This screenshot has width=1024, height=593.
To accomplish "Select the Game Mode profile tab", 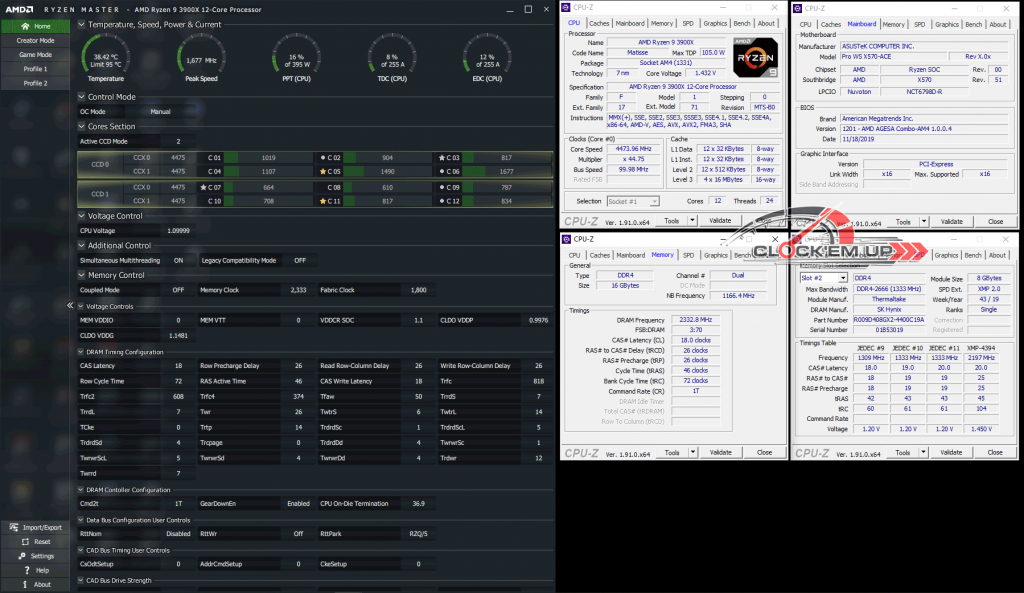I will tap(35, 55).
